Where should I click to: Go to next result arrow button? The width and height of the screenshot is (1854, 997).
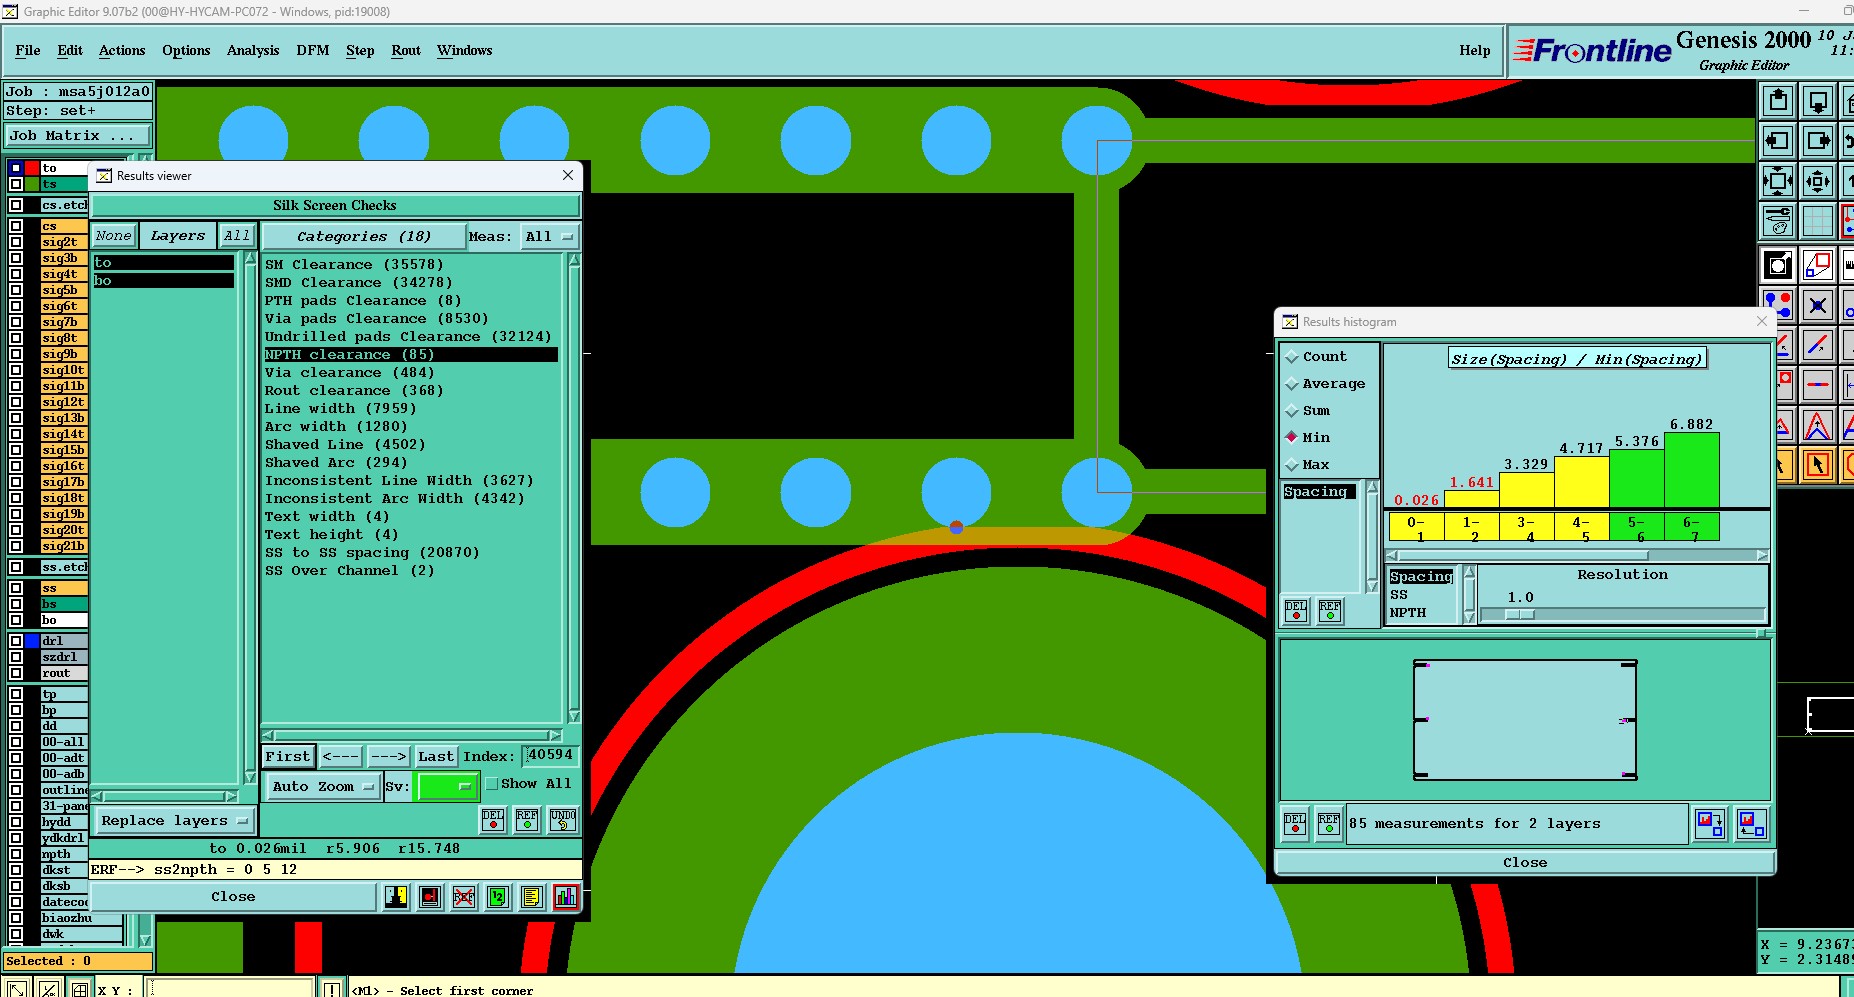[x=389, y=757]
